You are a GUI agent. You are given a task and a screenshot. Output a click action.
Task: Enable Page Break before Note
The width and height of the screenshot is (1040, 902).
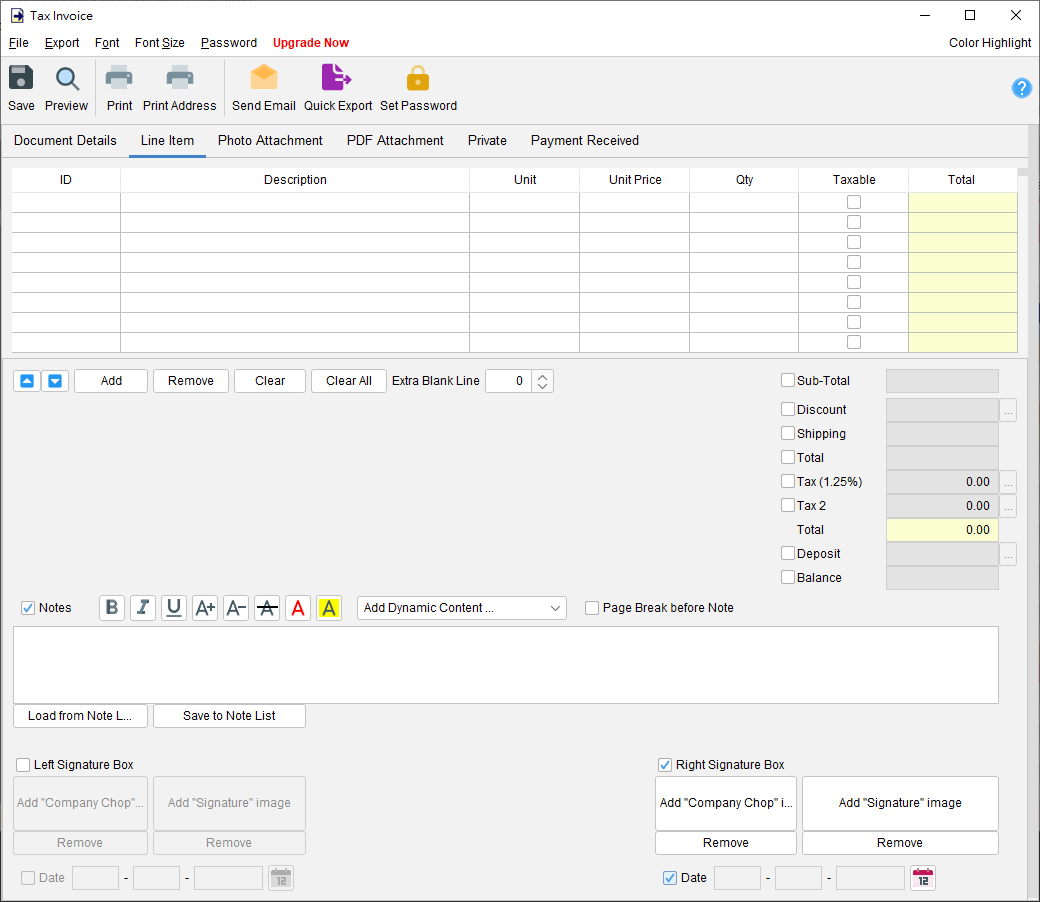coord(592,608)
